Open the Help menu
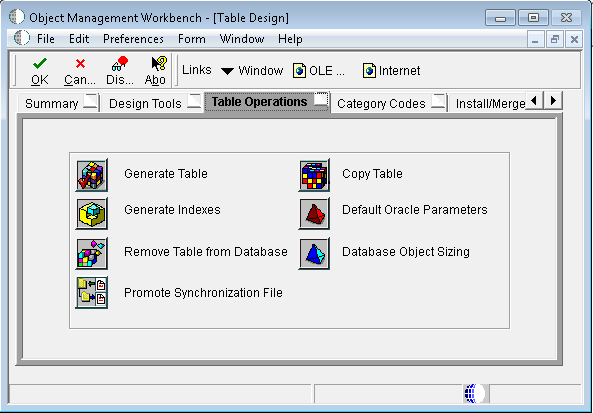 point(290,39)
